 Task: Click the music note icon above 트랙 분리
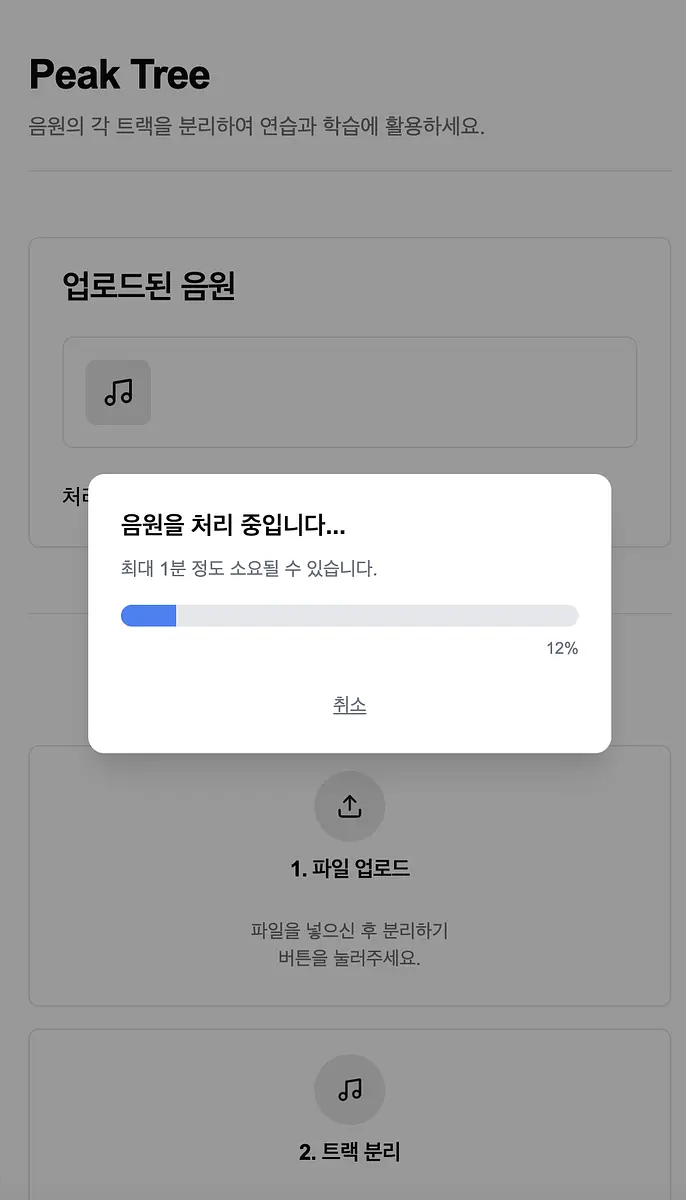tap(349, 1090)
